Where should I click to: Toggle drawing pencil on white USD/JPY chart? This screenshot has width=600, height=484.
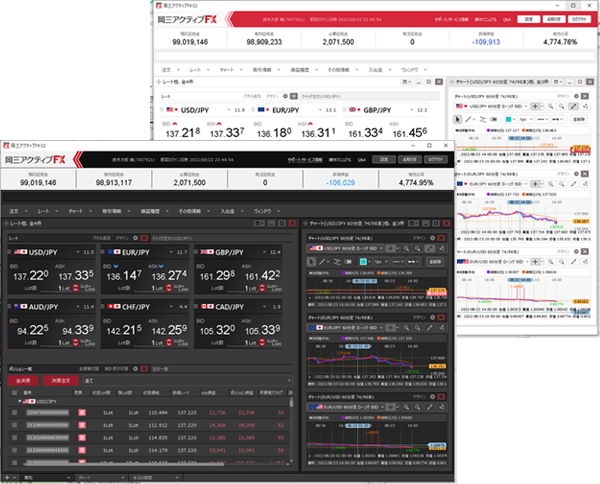tap(573, 106)
